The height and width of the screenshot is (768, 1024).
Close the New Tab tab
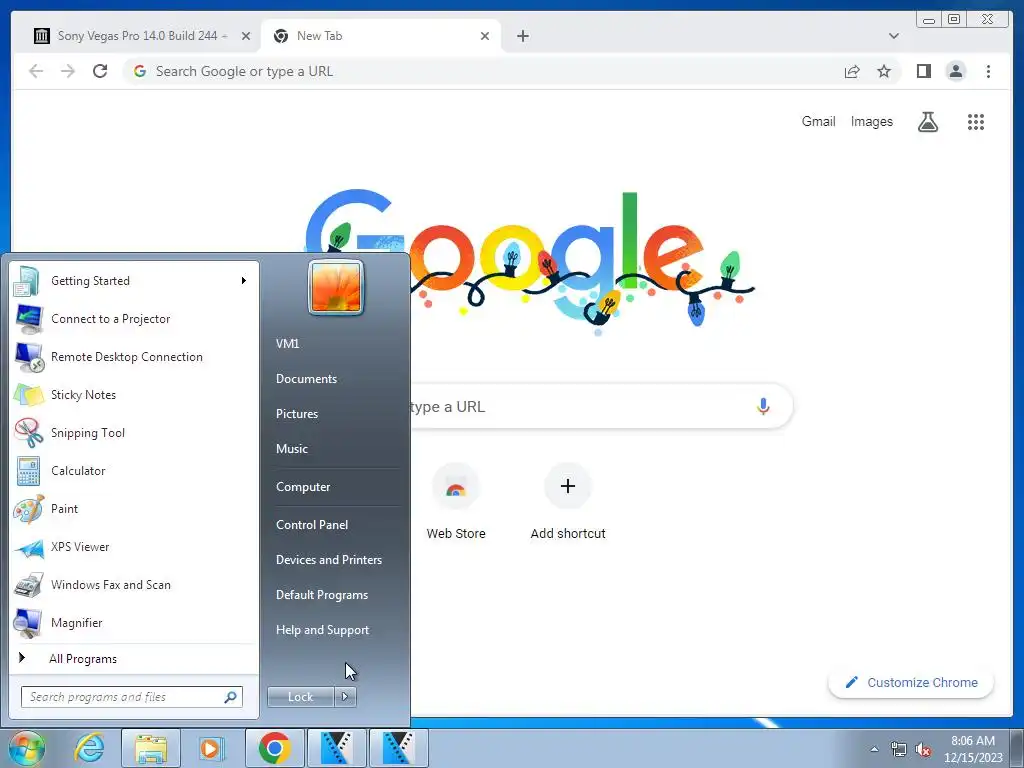pos(485,36)
